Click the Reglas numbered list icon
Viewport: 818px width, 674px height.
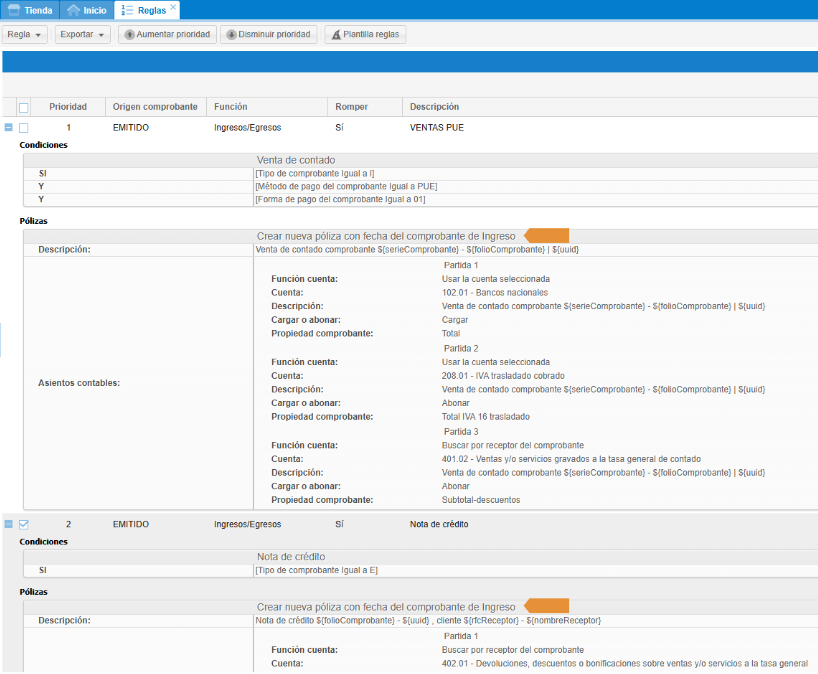(127, 10)
